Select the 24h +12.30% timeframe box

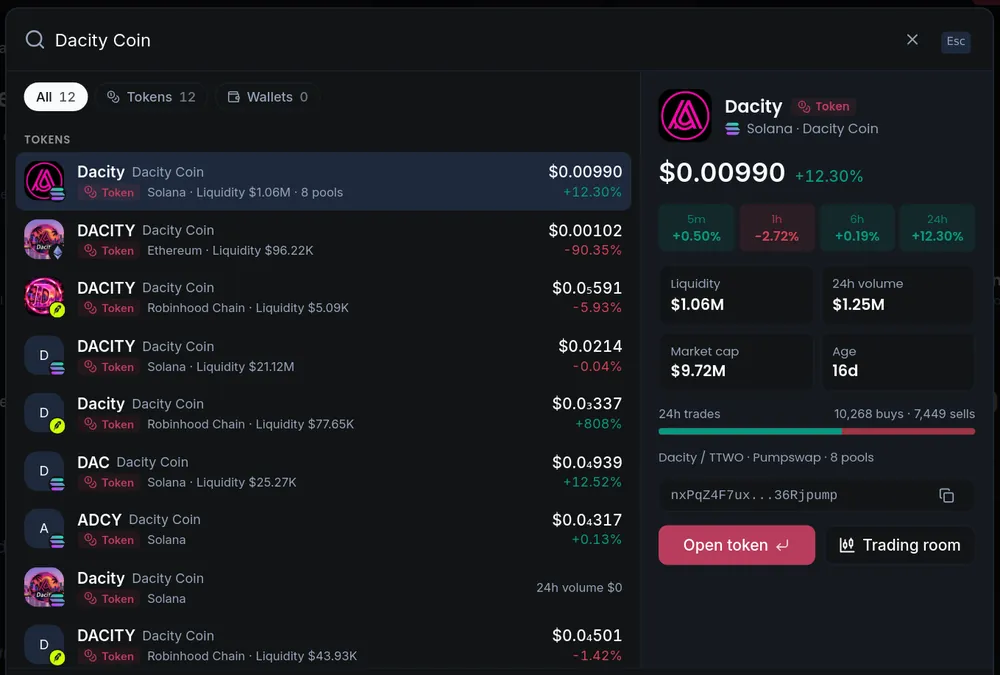click(937, 228)
